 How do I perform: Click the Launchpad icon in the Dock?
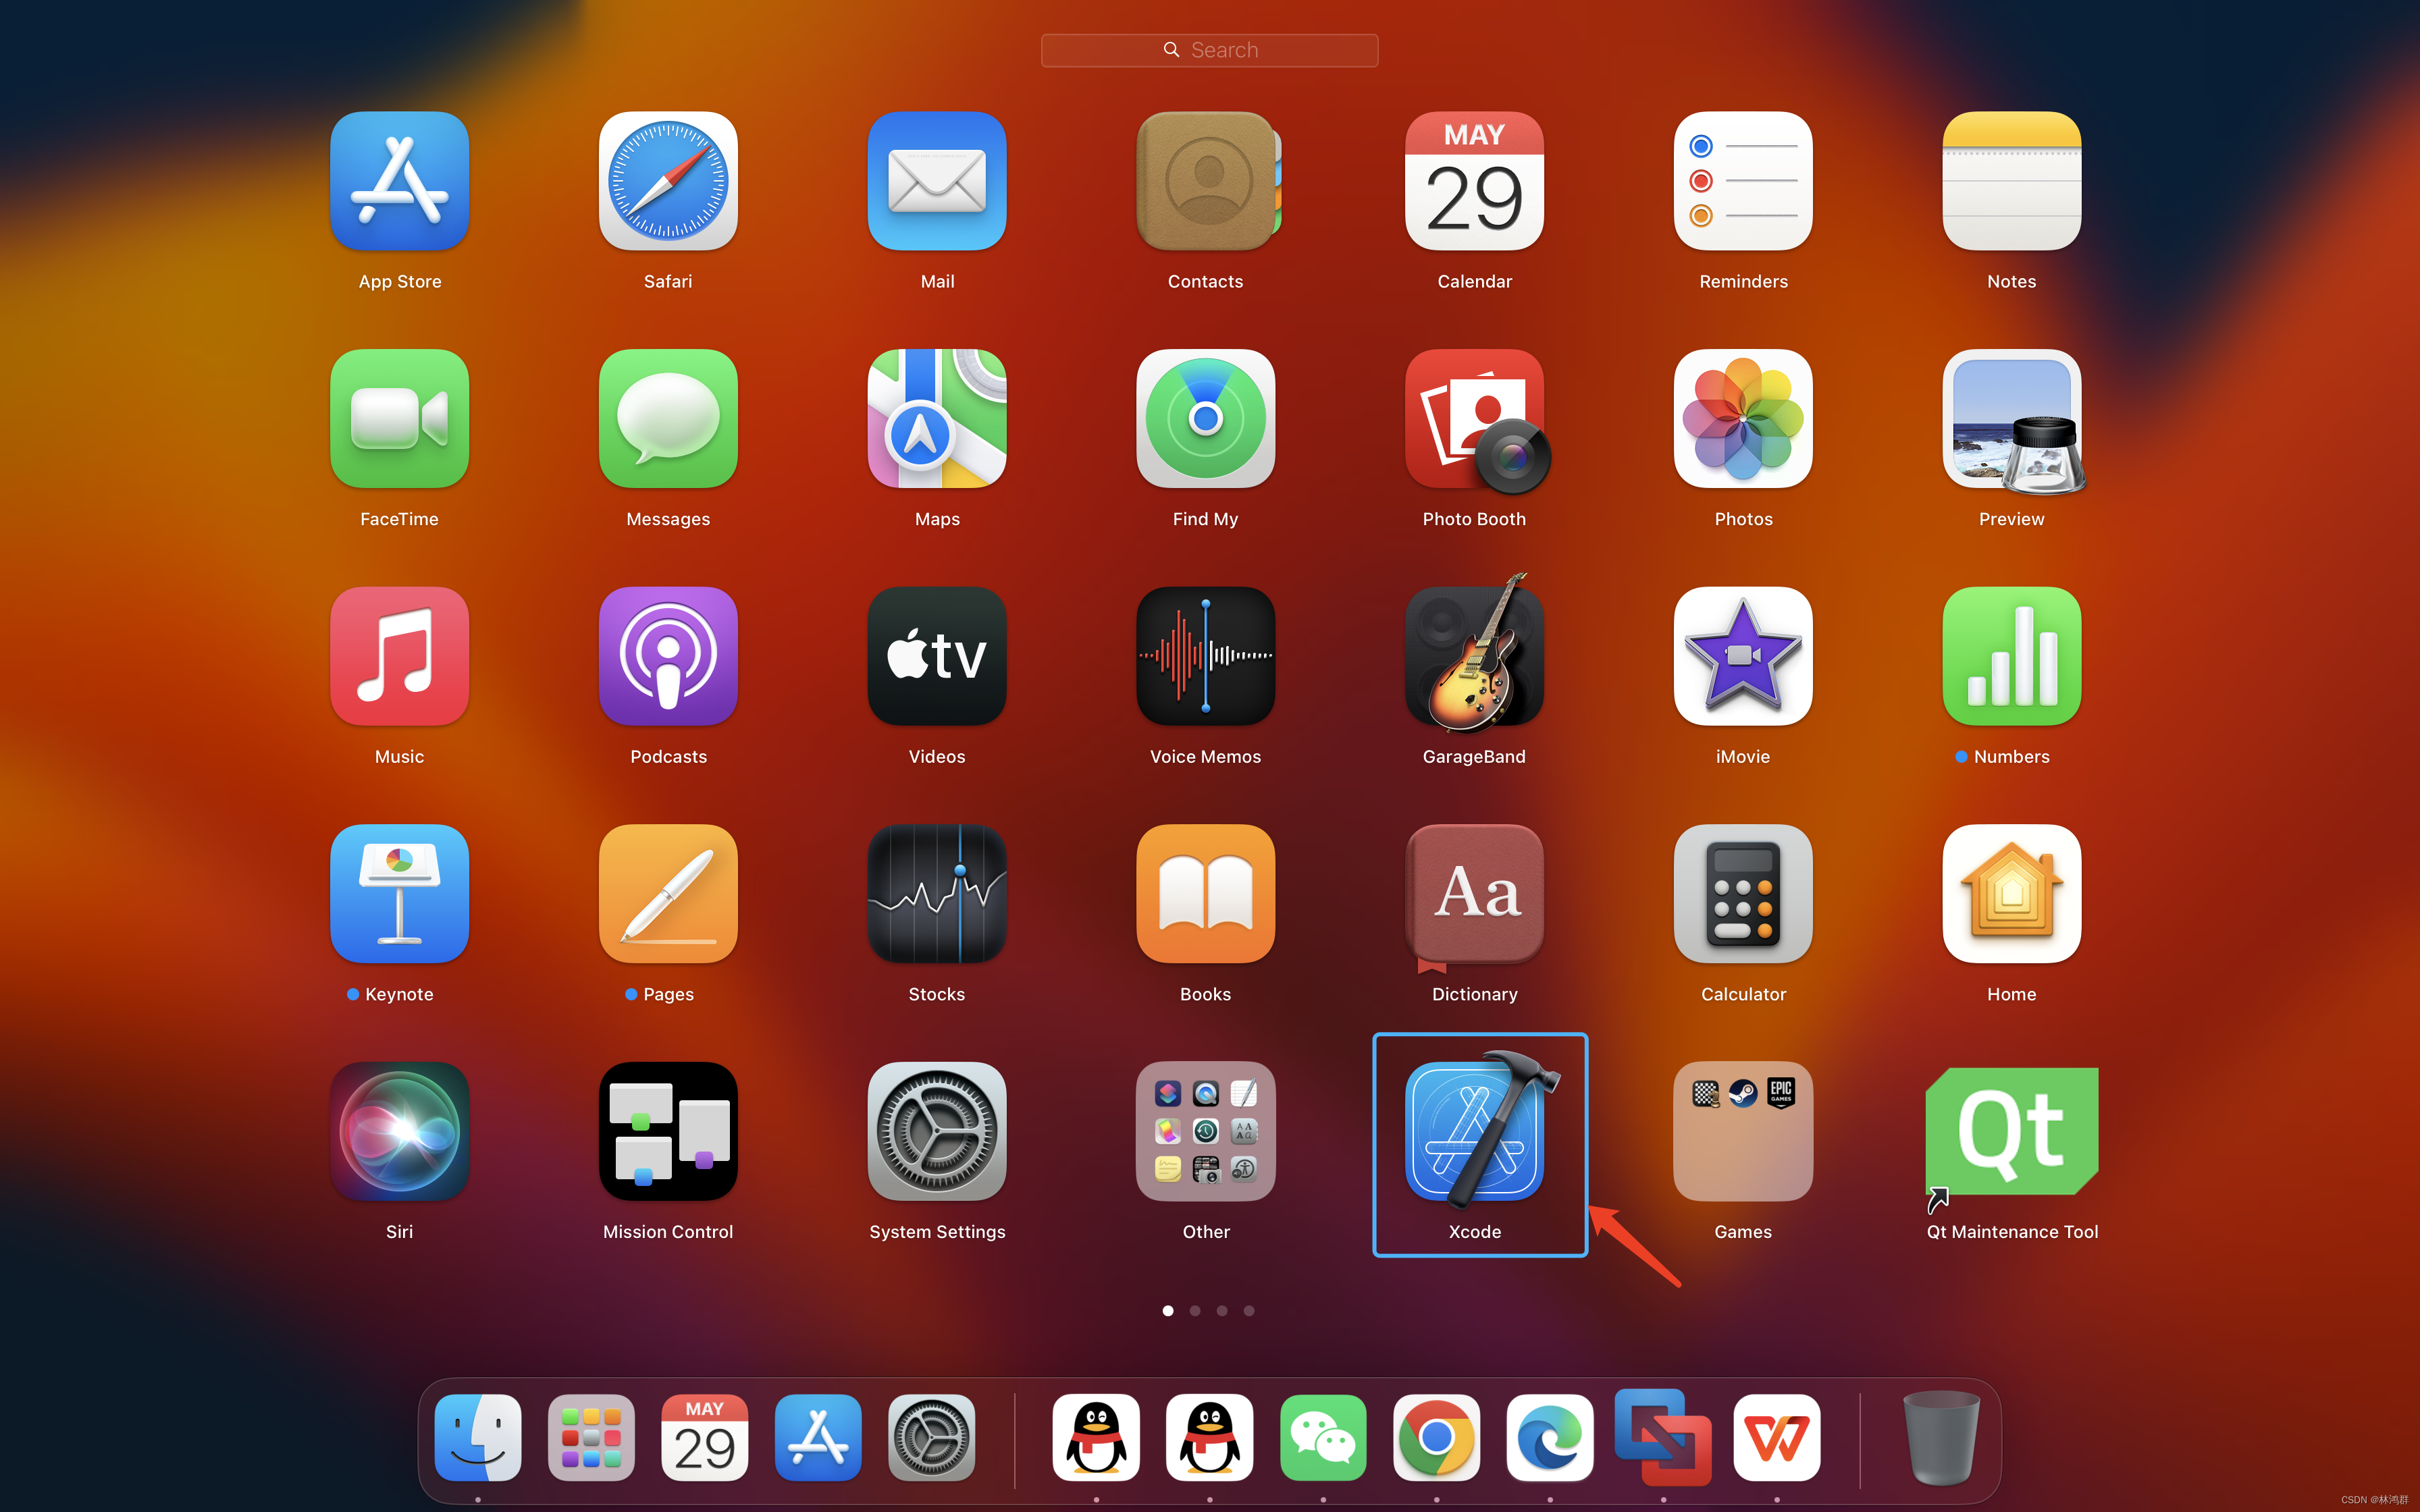coord(591,1437)
